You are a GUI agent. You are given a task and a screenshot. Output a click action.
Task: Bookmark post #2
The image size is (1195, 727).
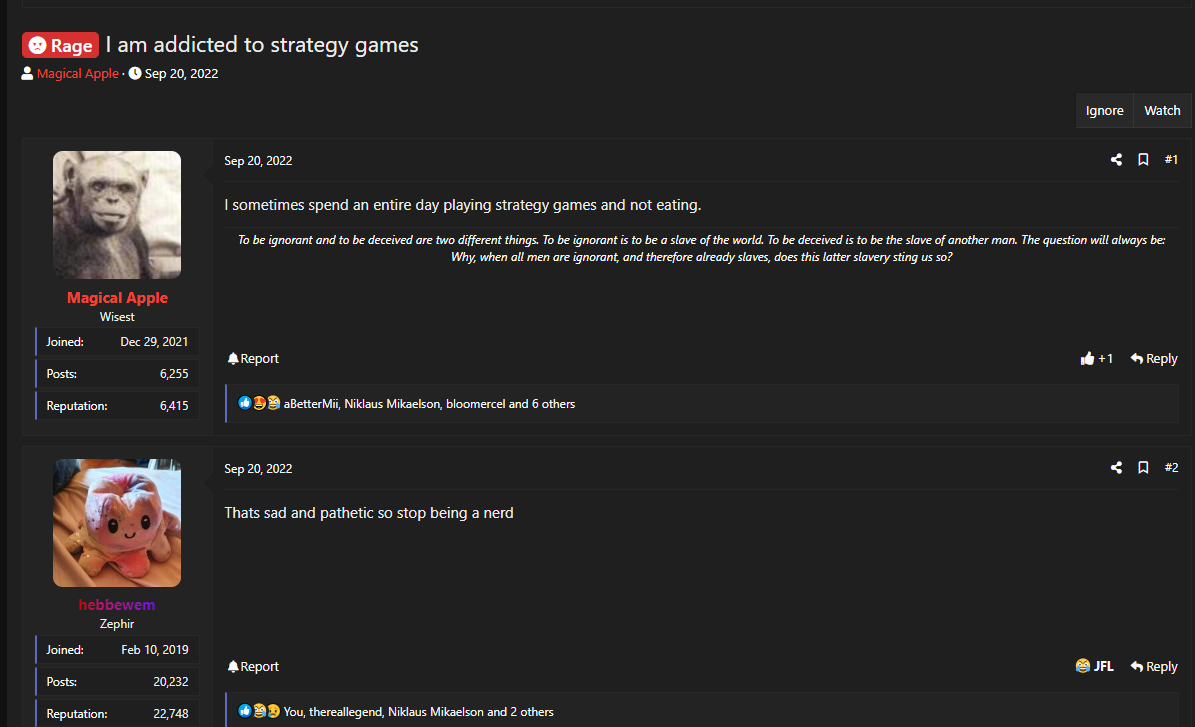tap(1143, 467)
